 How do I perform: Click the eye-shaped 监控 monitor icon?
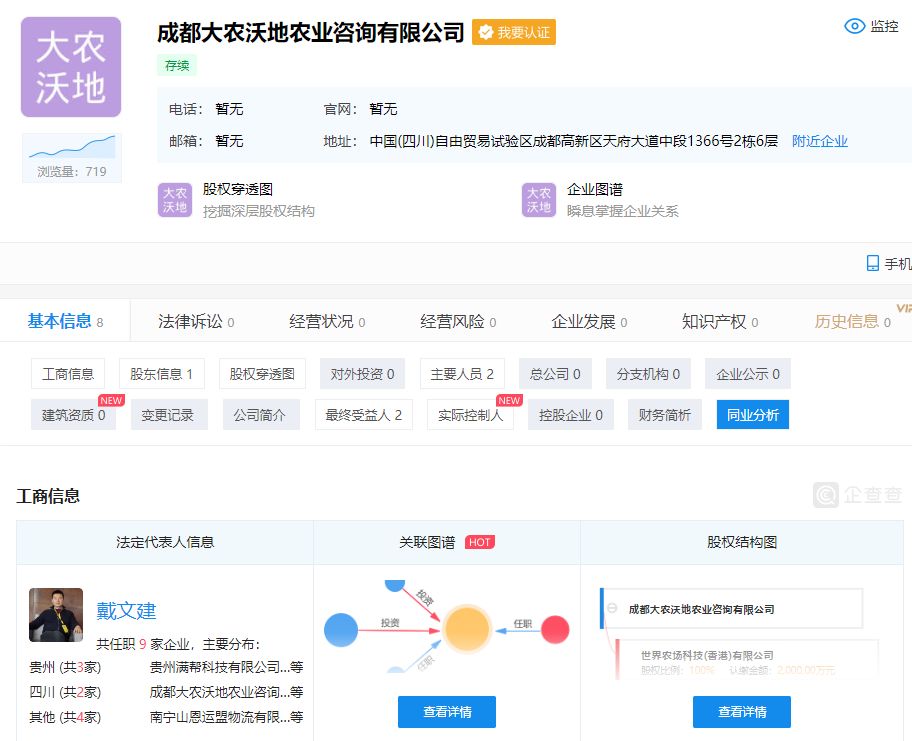[x=855, y=27]
